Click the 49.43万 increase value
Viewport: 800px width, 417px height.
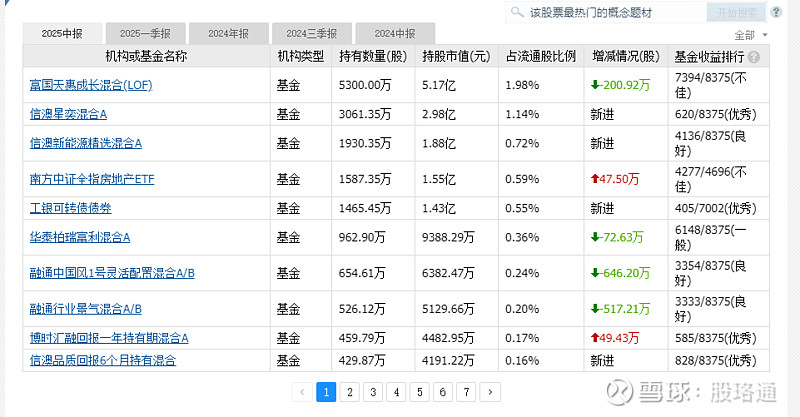[x=615, y=338]
